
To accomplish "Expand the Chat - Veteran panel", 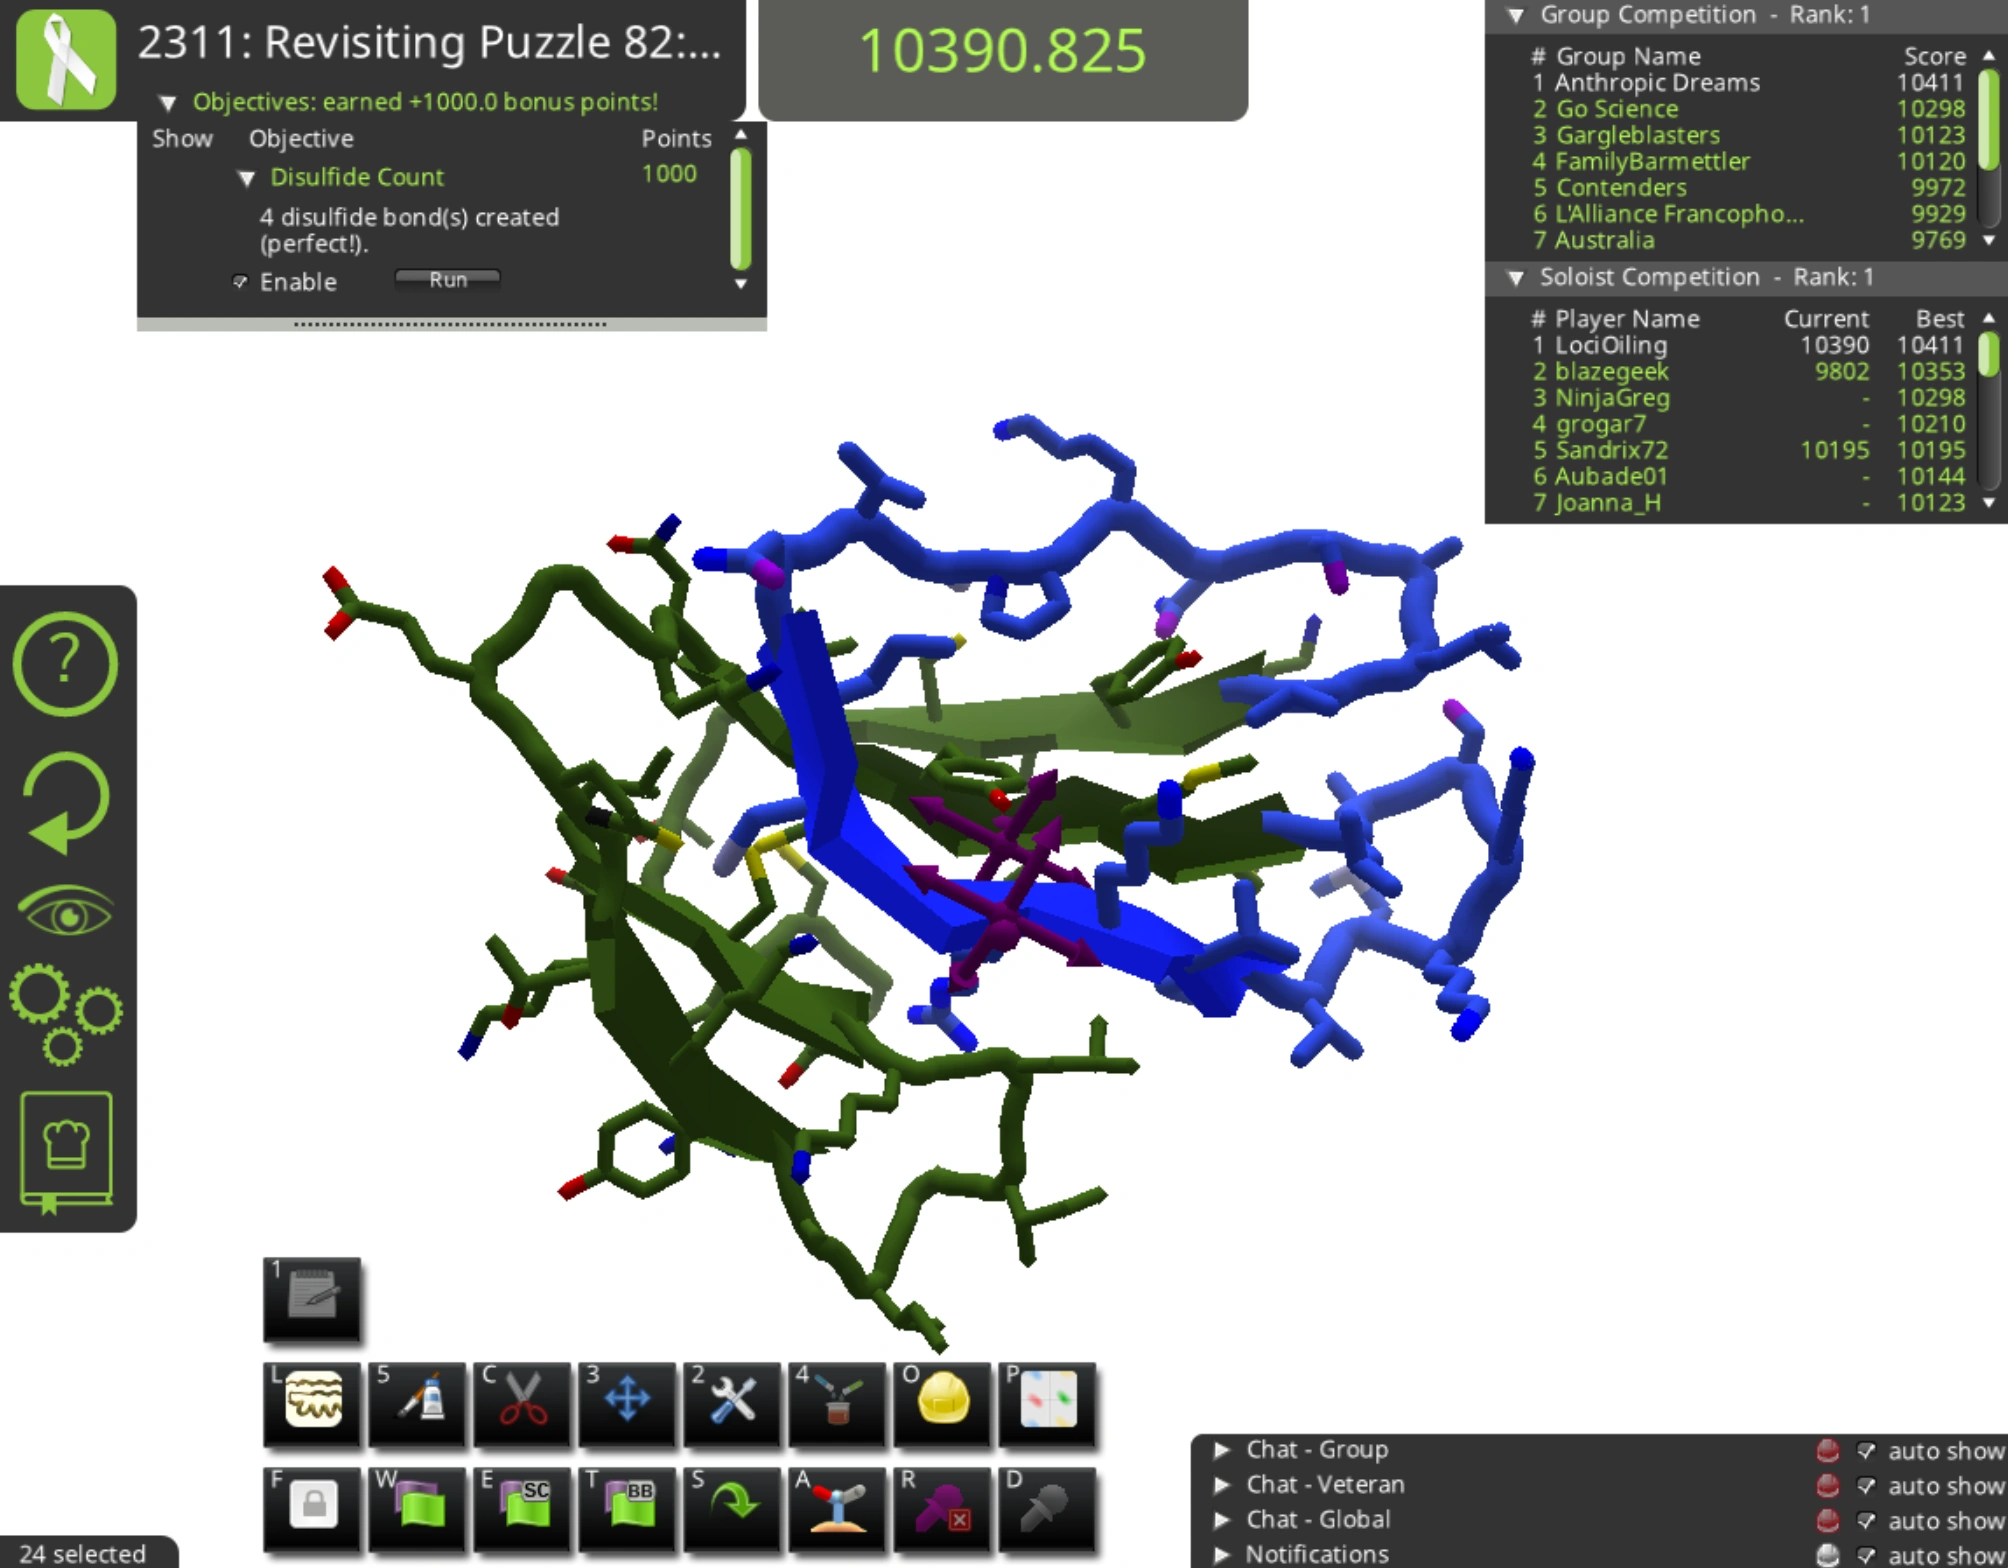I will 1221,1485.
